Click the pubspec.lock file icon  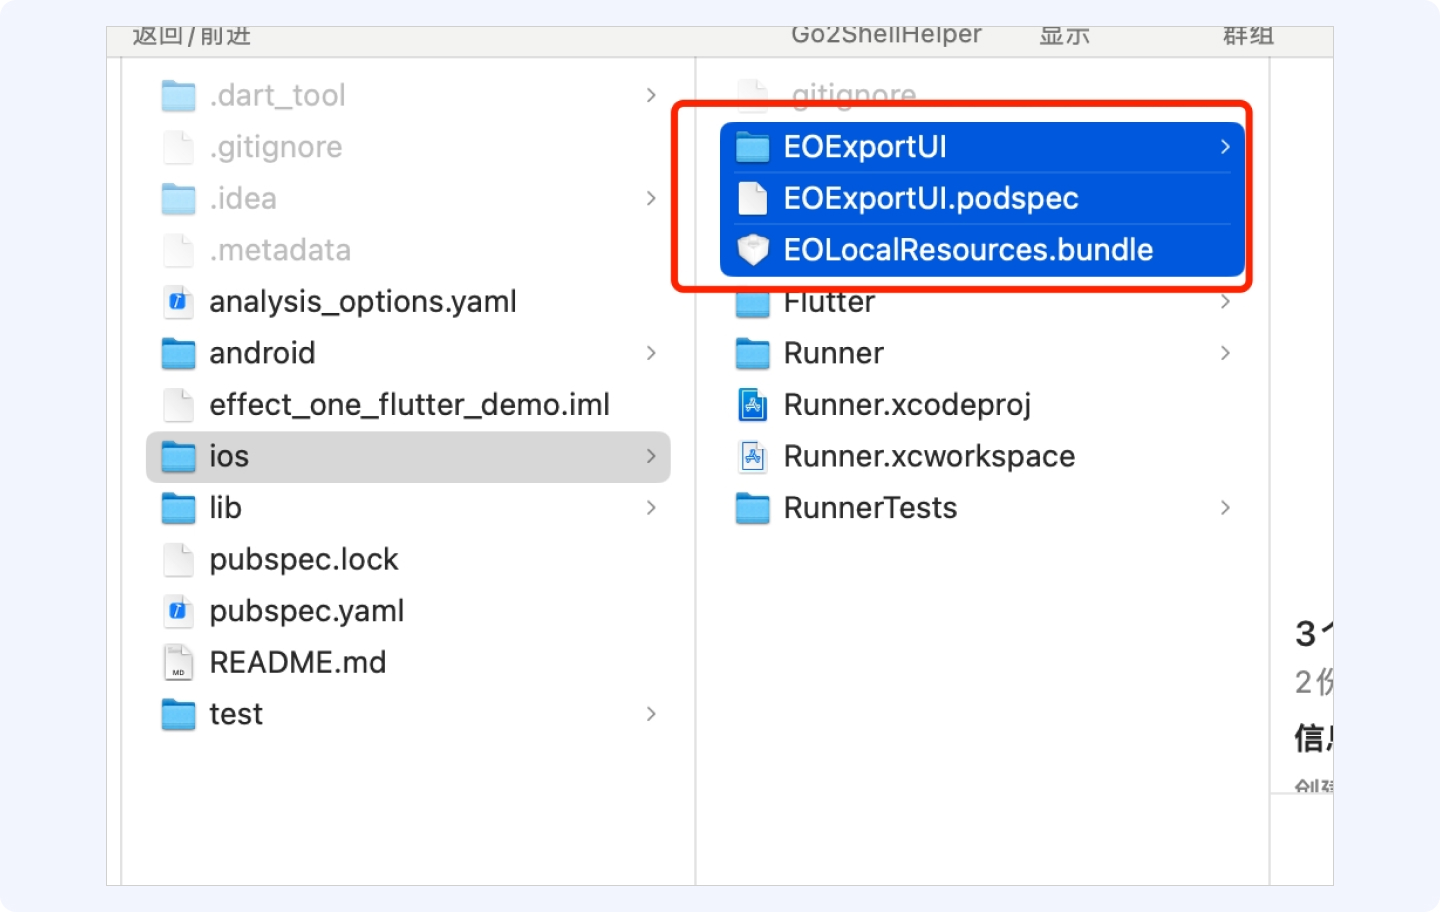pos(179,560)
